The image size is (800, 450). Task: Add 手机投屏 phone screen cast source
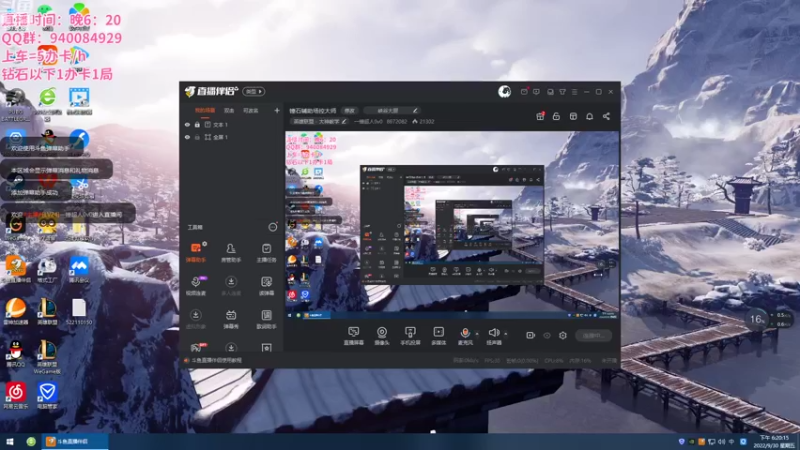[x=410, y=336]
